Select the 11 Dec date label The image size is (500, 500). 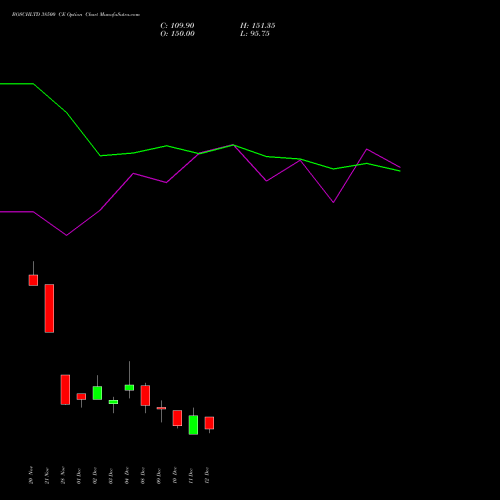(191, 475)
